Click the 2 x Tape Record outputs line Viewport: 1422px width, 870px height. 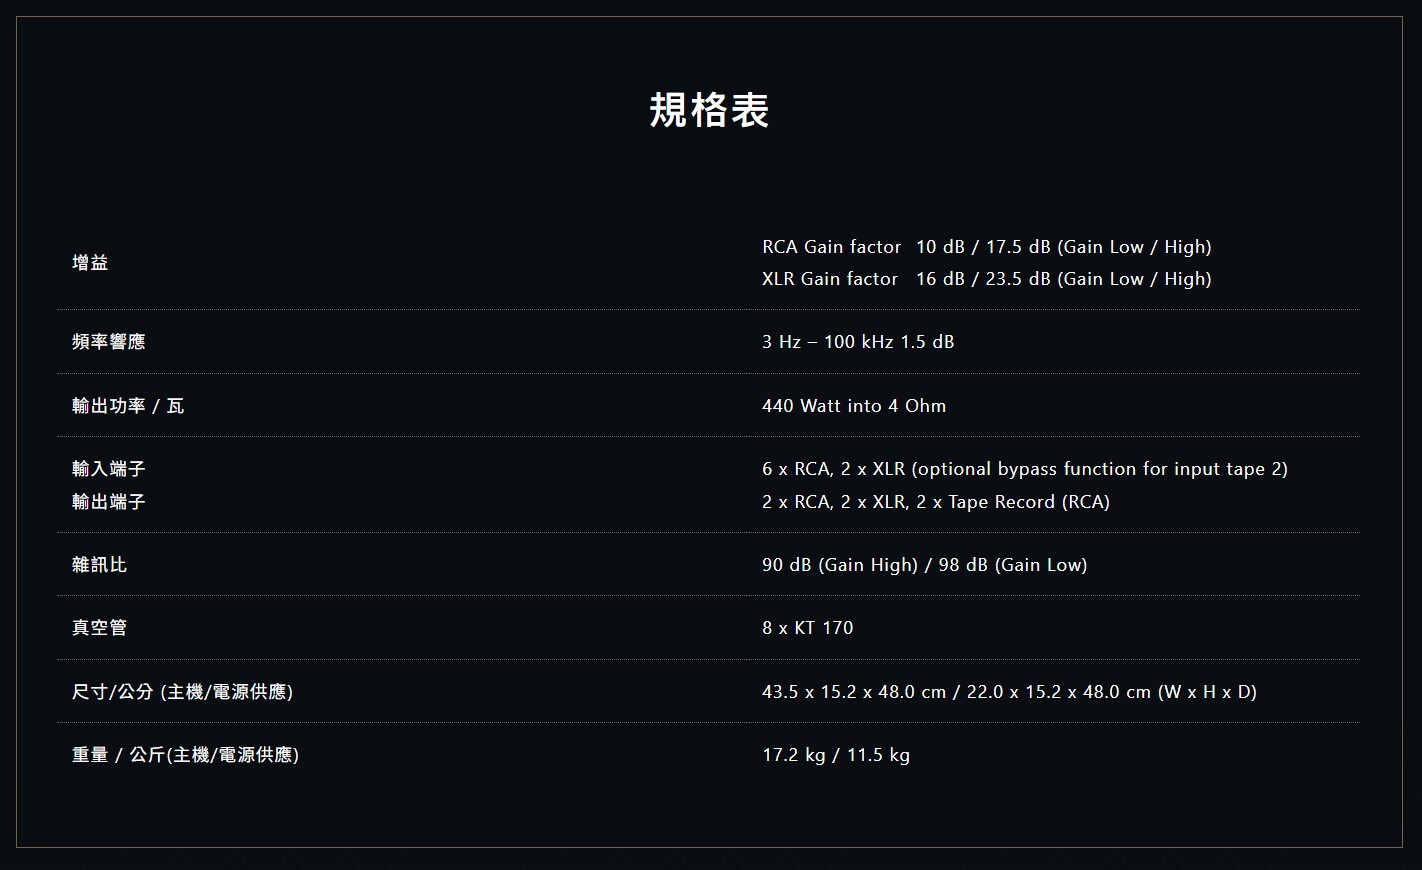click(x=935, y=502)
